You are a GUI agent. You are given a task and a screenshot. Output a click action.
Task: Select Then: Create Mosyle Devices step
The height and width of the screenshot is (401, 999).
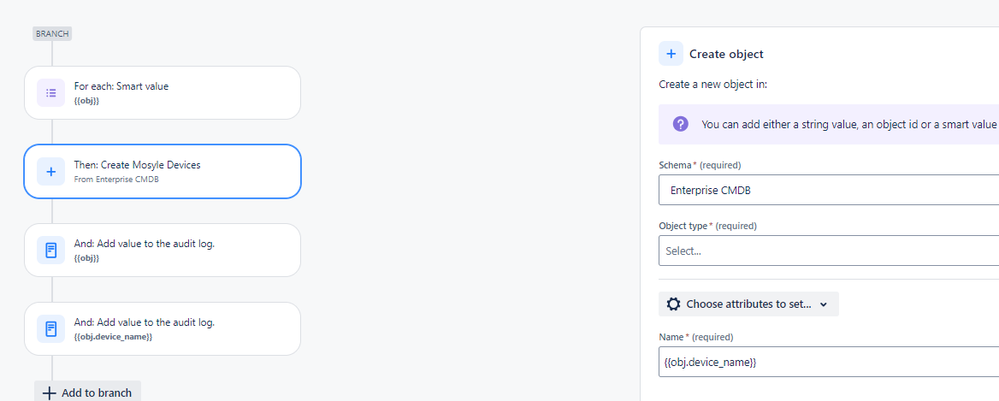tap(162, 171)
